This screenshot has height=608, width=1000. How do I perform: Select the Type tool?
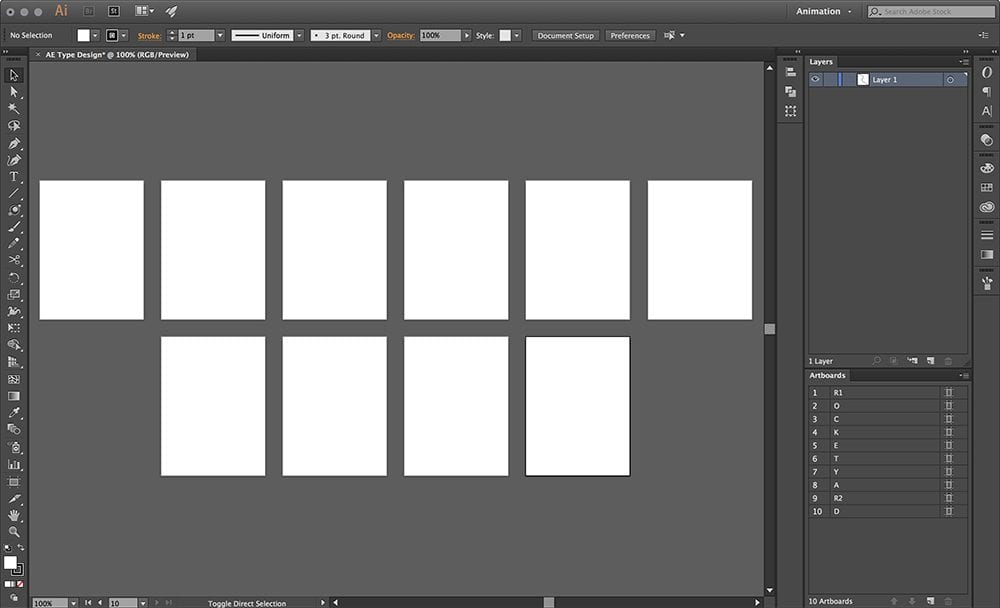click(x=14, y=176)
